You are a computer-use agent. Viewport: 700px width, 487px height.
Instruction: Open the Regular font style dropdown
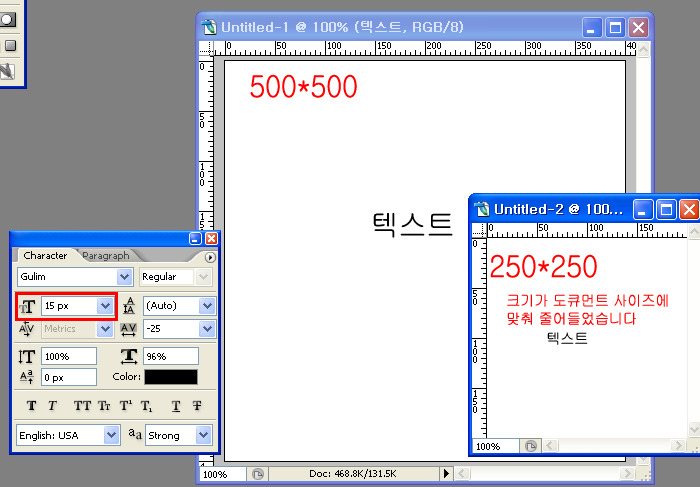point(204,277)
